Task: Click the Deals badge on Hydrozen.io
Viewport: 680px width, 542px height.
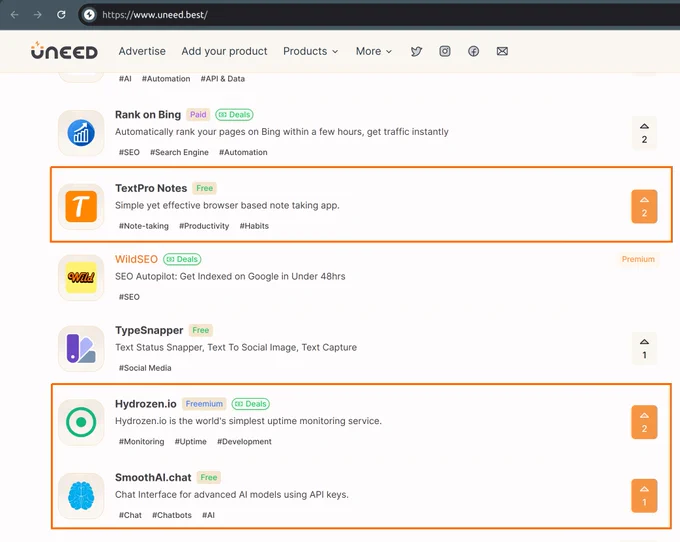Action: 251,404
